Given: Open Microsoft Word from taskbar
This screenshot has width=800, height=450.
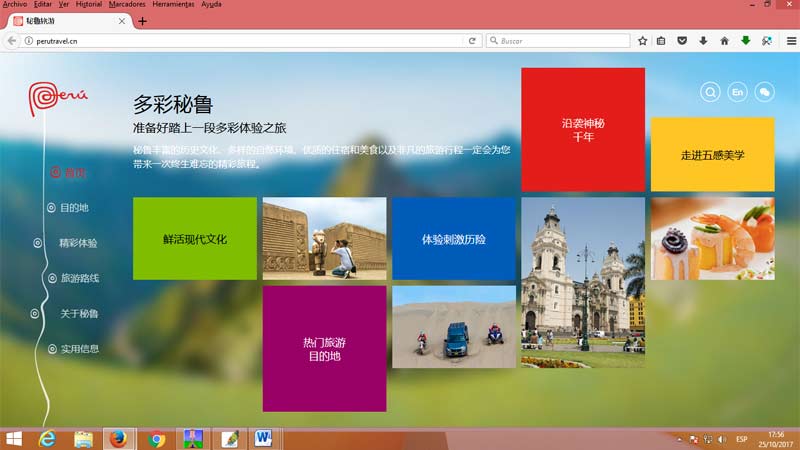Looking at the screenshot, I should pyautogui.click(x=263, y=439).
